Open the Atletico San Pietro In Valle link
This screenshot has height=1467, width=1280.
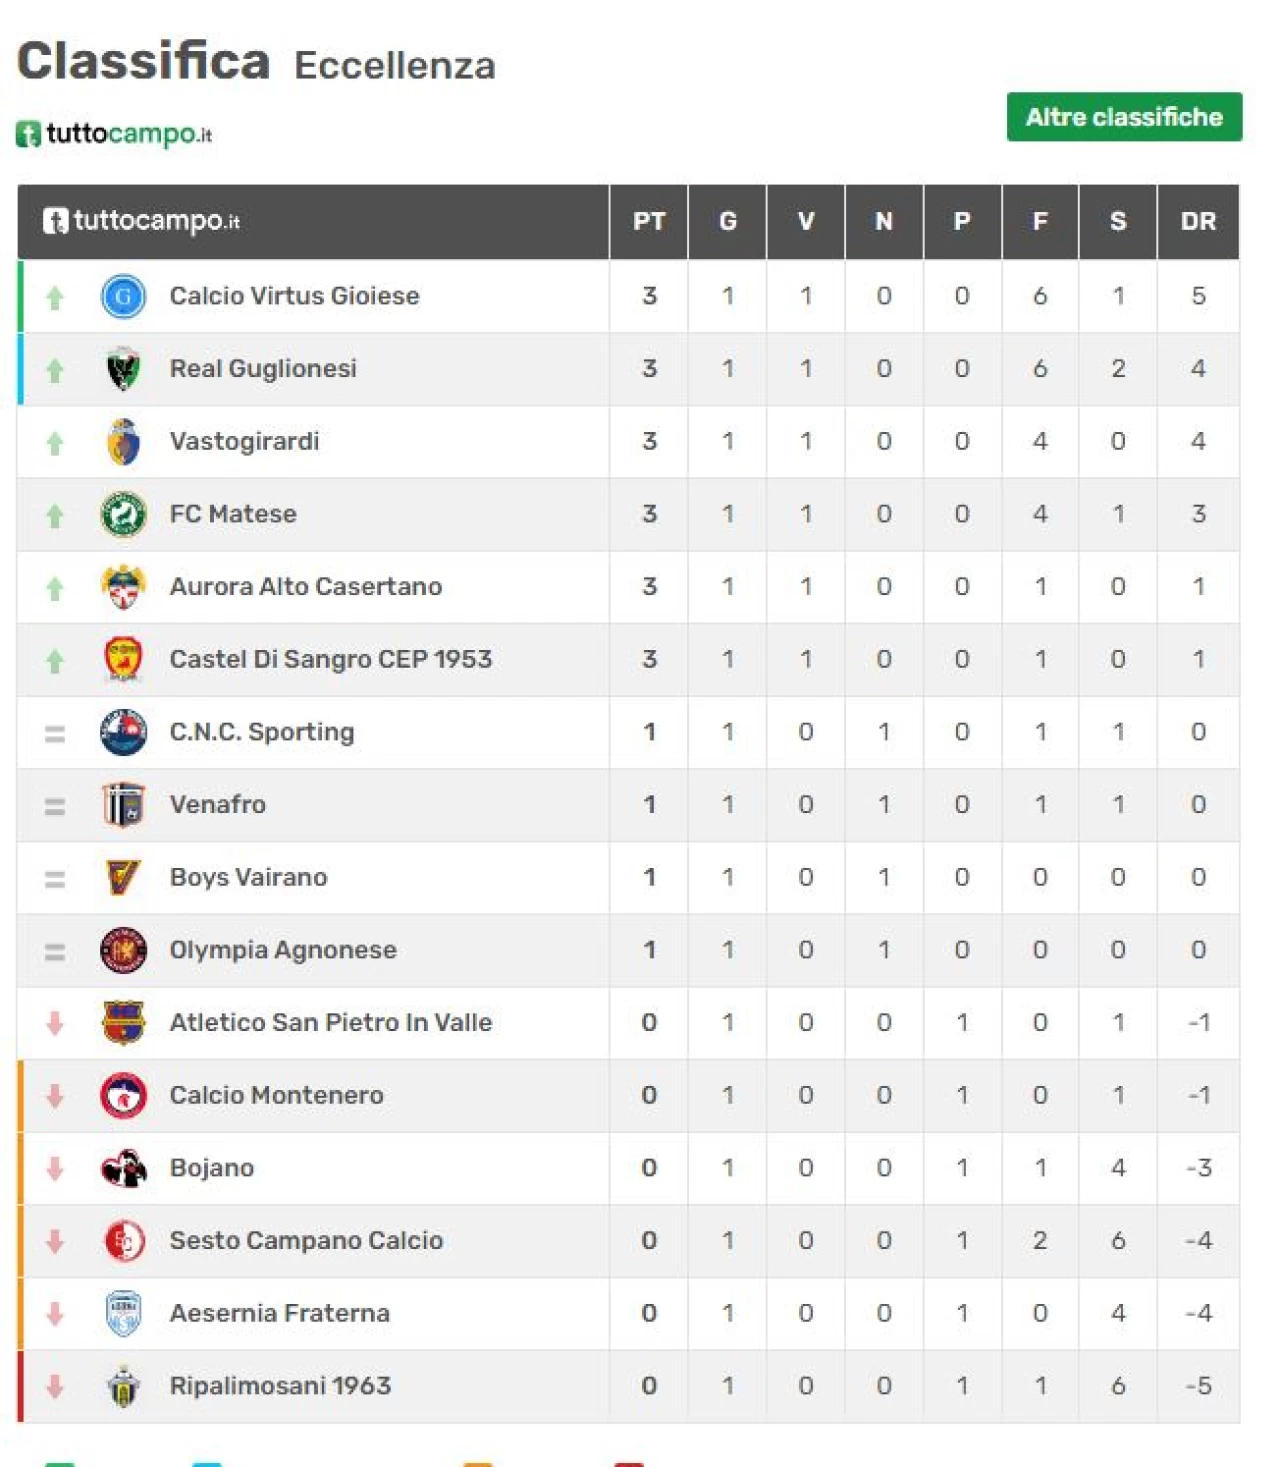coord(331,1023)
